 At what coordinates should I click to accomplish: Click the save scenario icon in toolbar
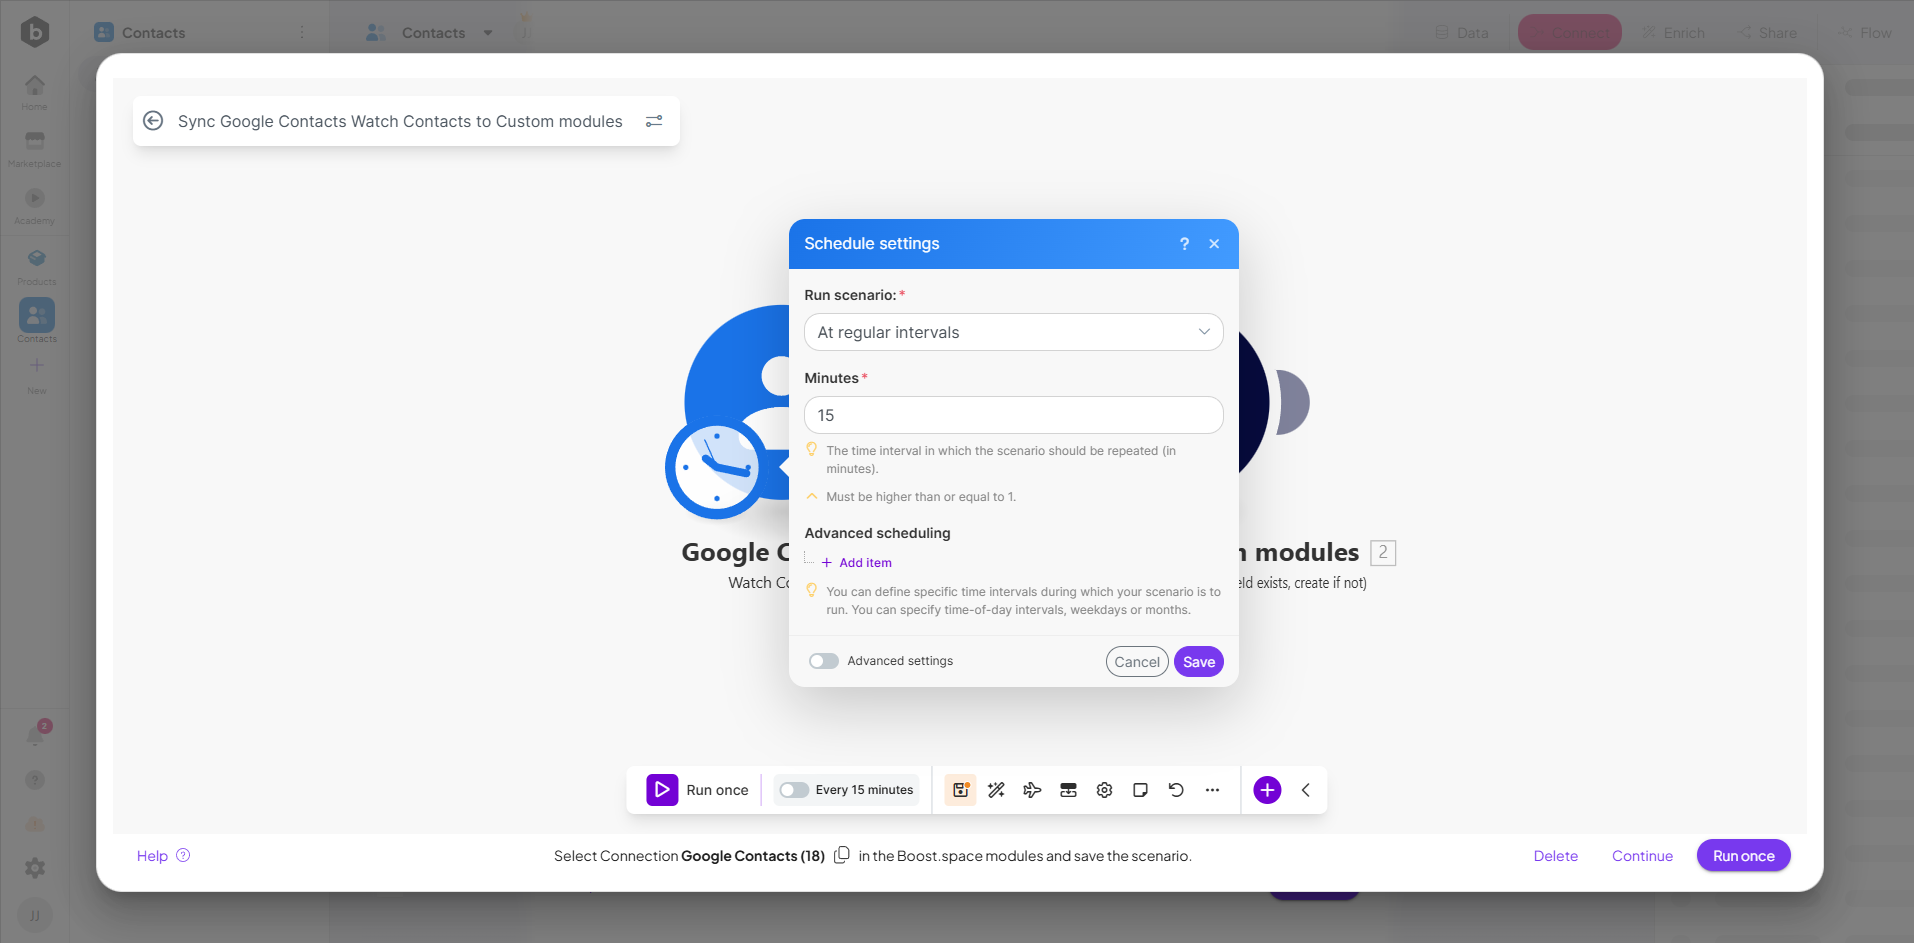960,790
